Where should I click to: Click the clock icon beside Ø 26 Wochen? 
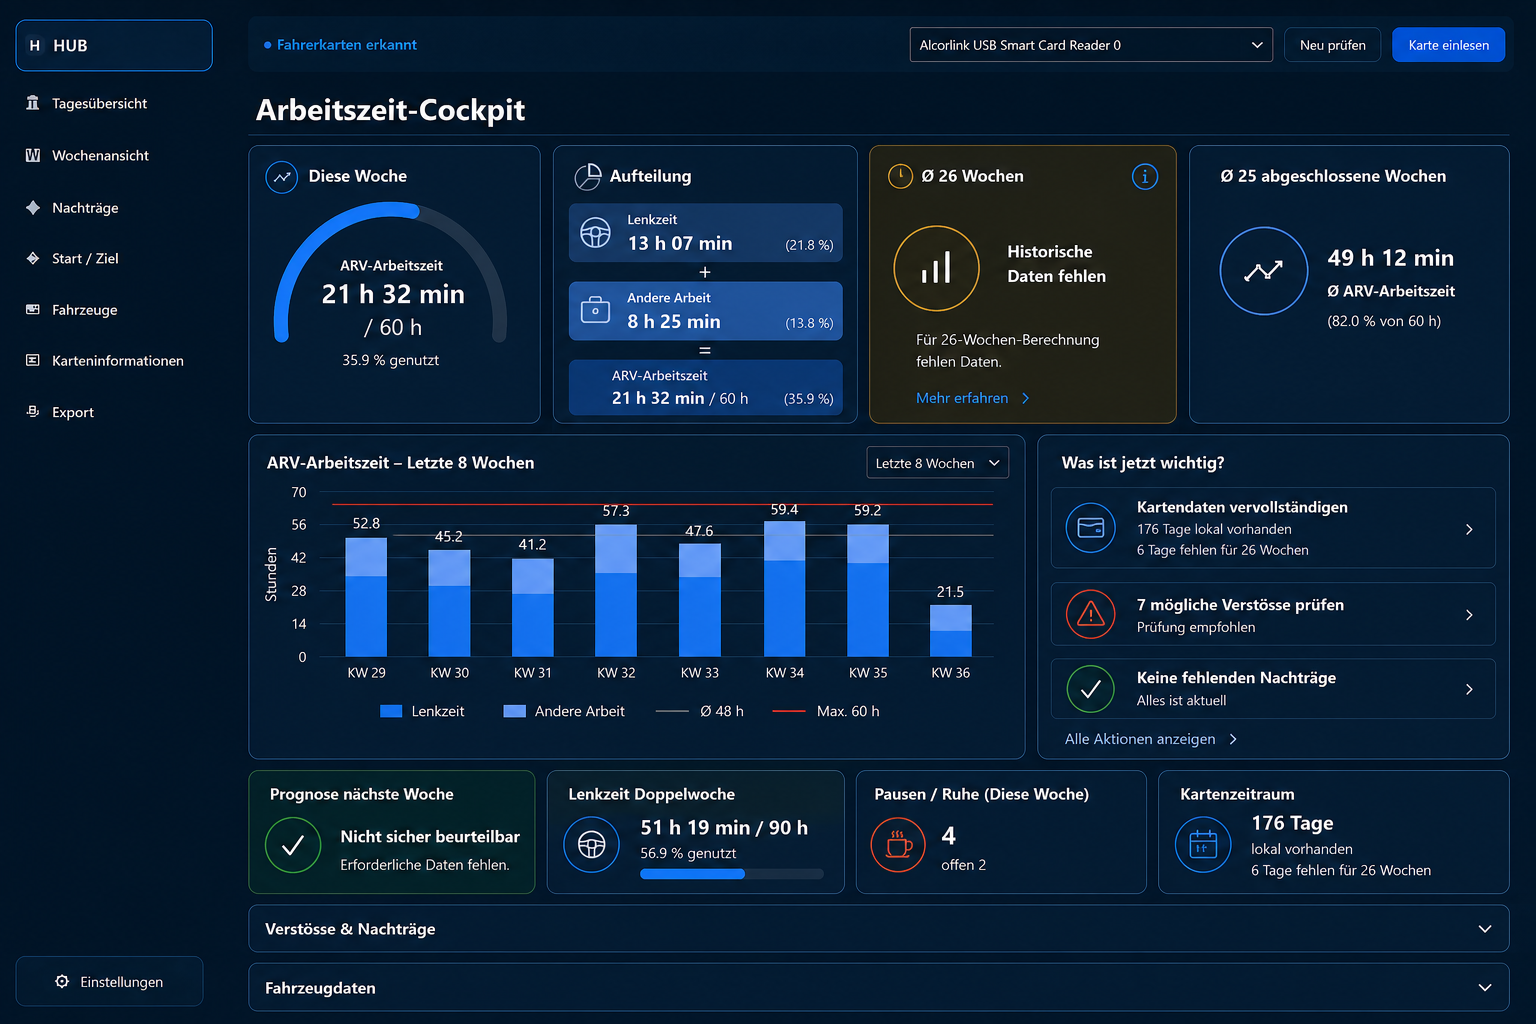click(900, 176)
